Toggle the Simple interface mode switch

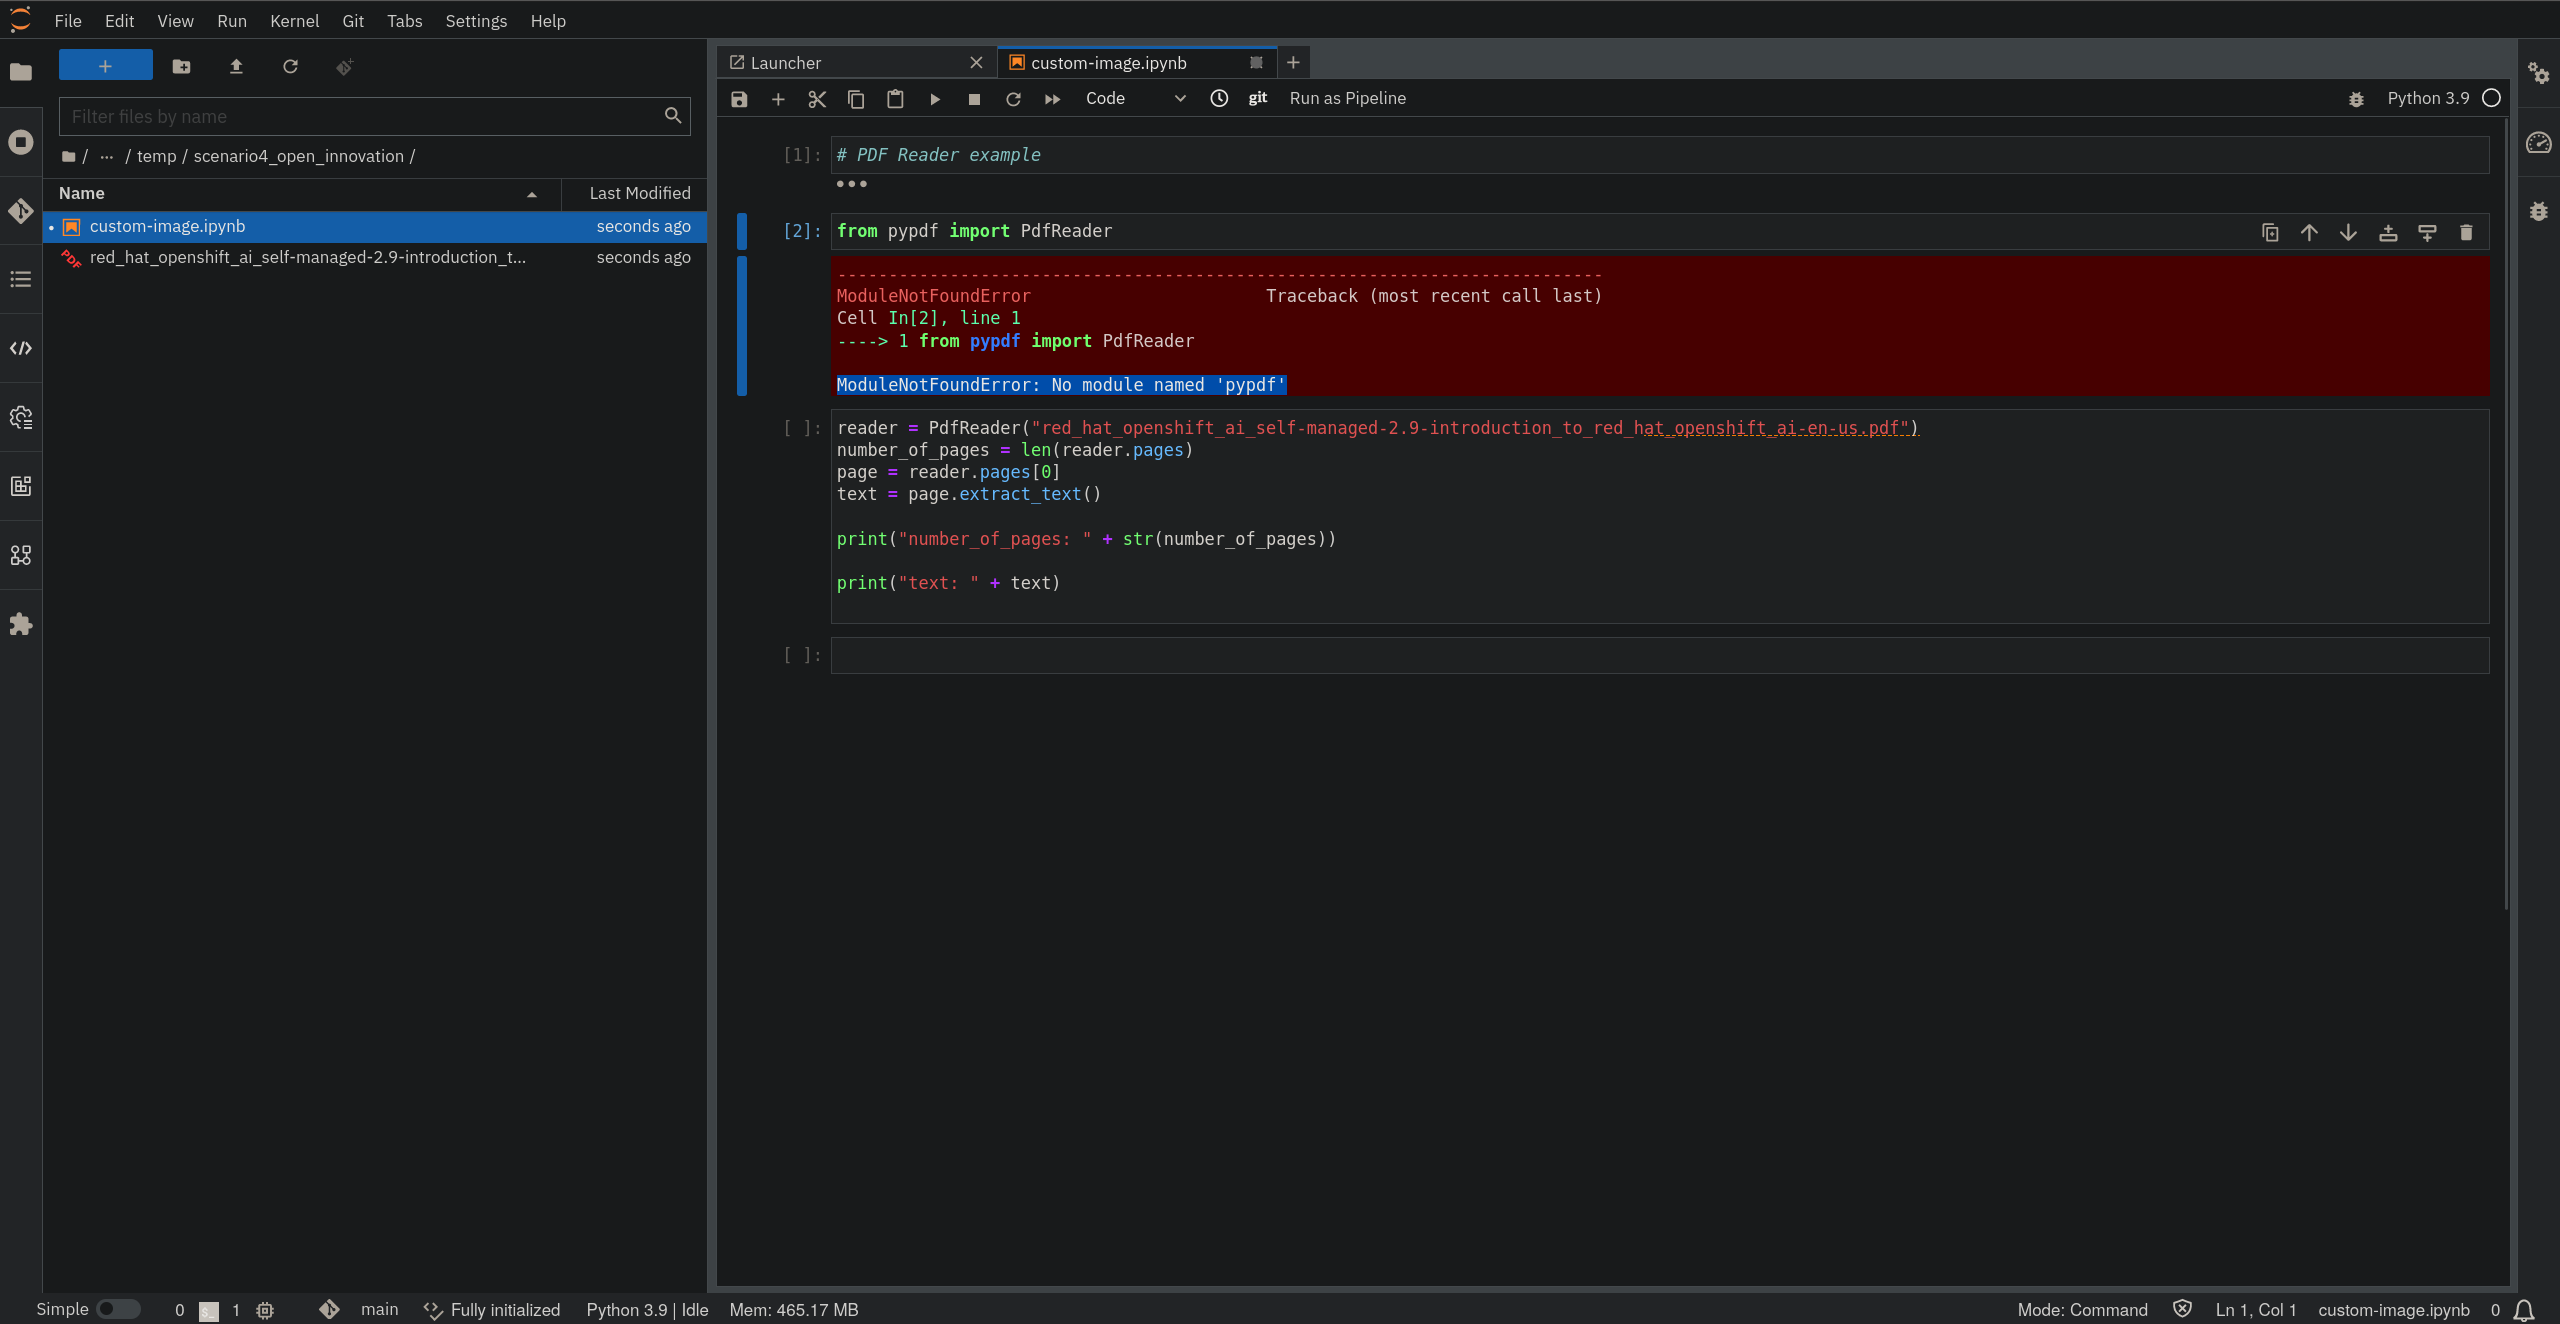pos(118,1309)
